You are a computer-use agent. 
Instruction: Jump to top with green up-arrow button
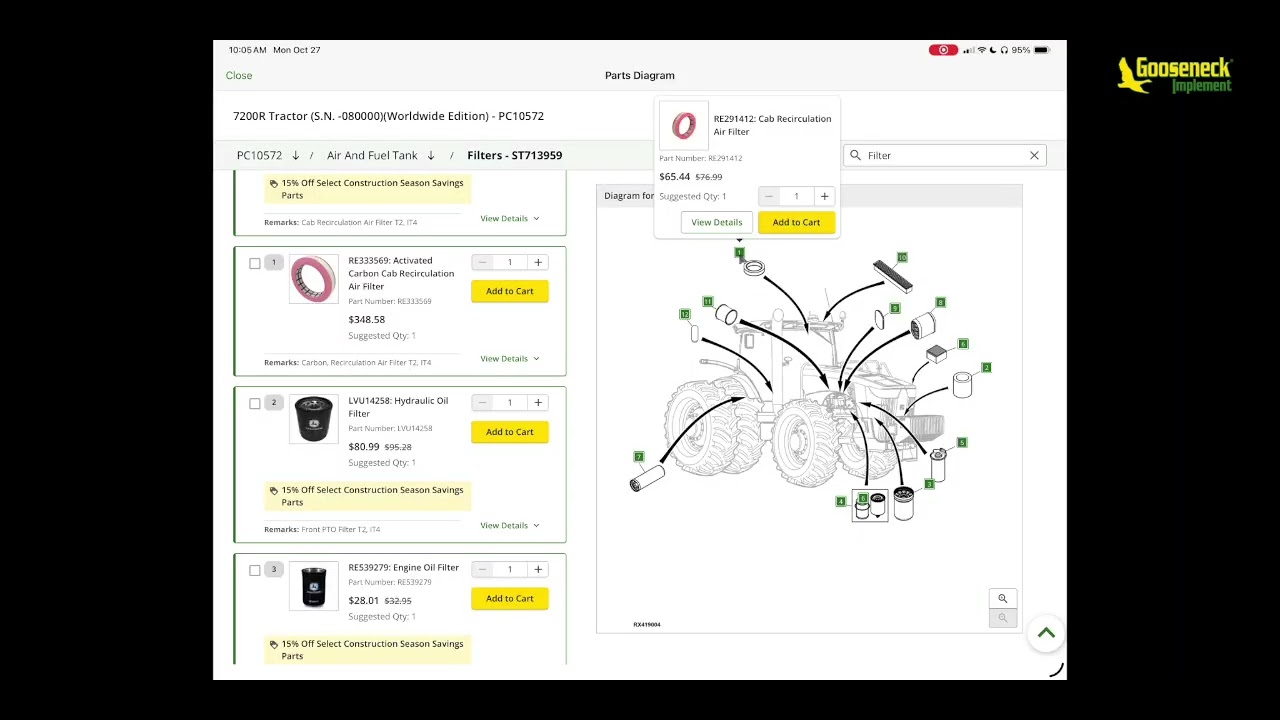[x=1046, y=633]
